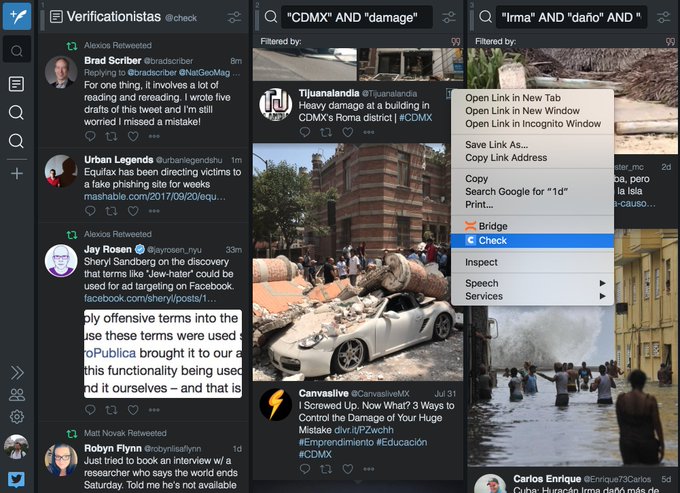Open the sidebar search box icon
Image resolution: width=680 pixels, height=493 pixels.
(17, 50)
